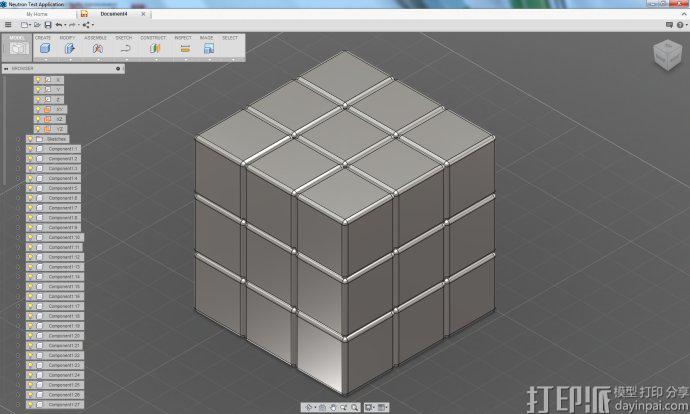690x414 pixels.
Task: Click the comments chat icon top right
Action: point(669,25)
